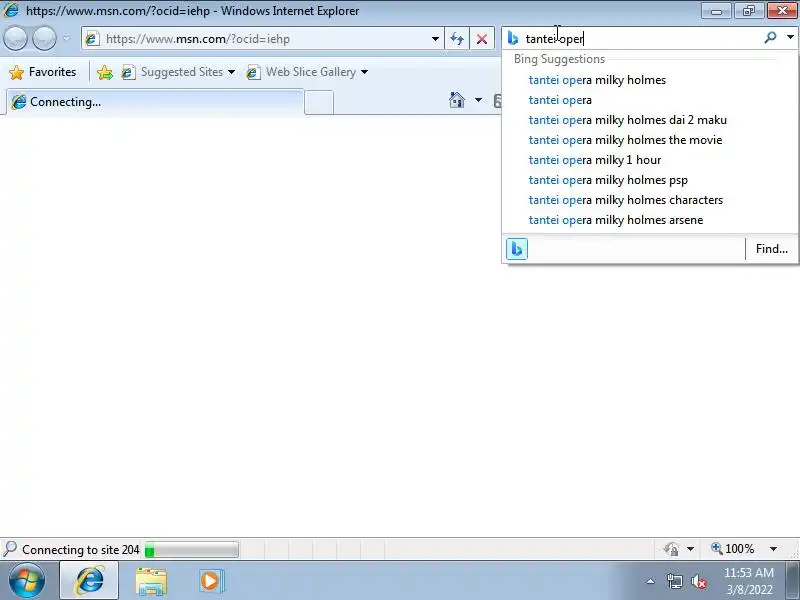Click the status bar magnifier icon

click(x=10, y=549)
